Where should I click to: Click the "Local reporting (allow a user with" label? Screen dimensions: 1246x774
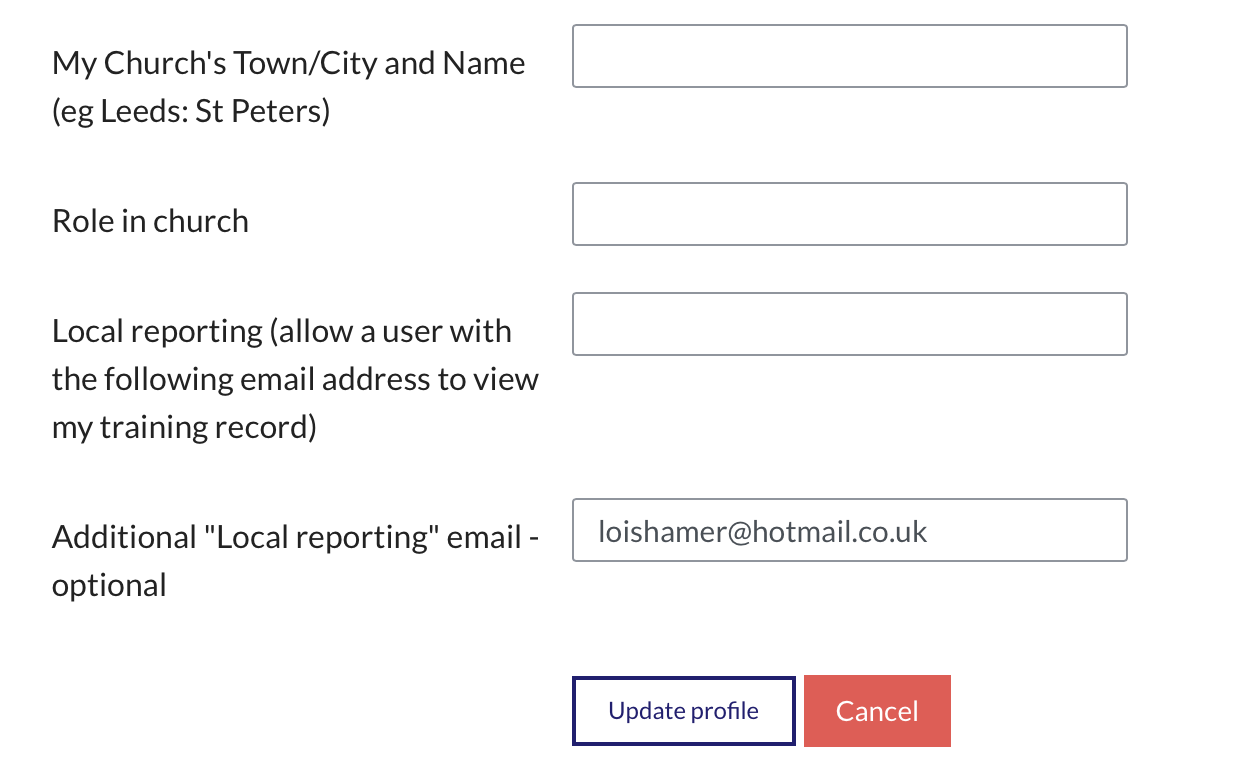coord(281,331)
